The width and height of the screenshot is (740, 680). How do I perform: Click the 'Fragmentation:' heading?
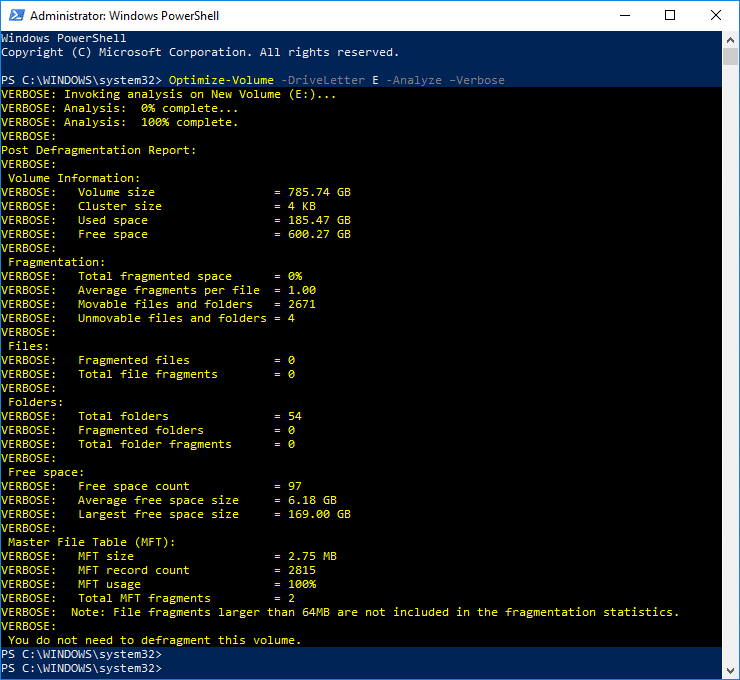(57, 262)
